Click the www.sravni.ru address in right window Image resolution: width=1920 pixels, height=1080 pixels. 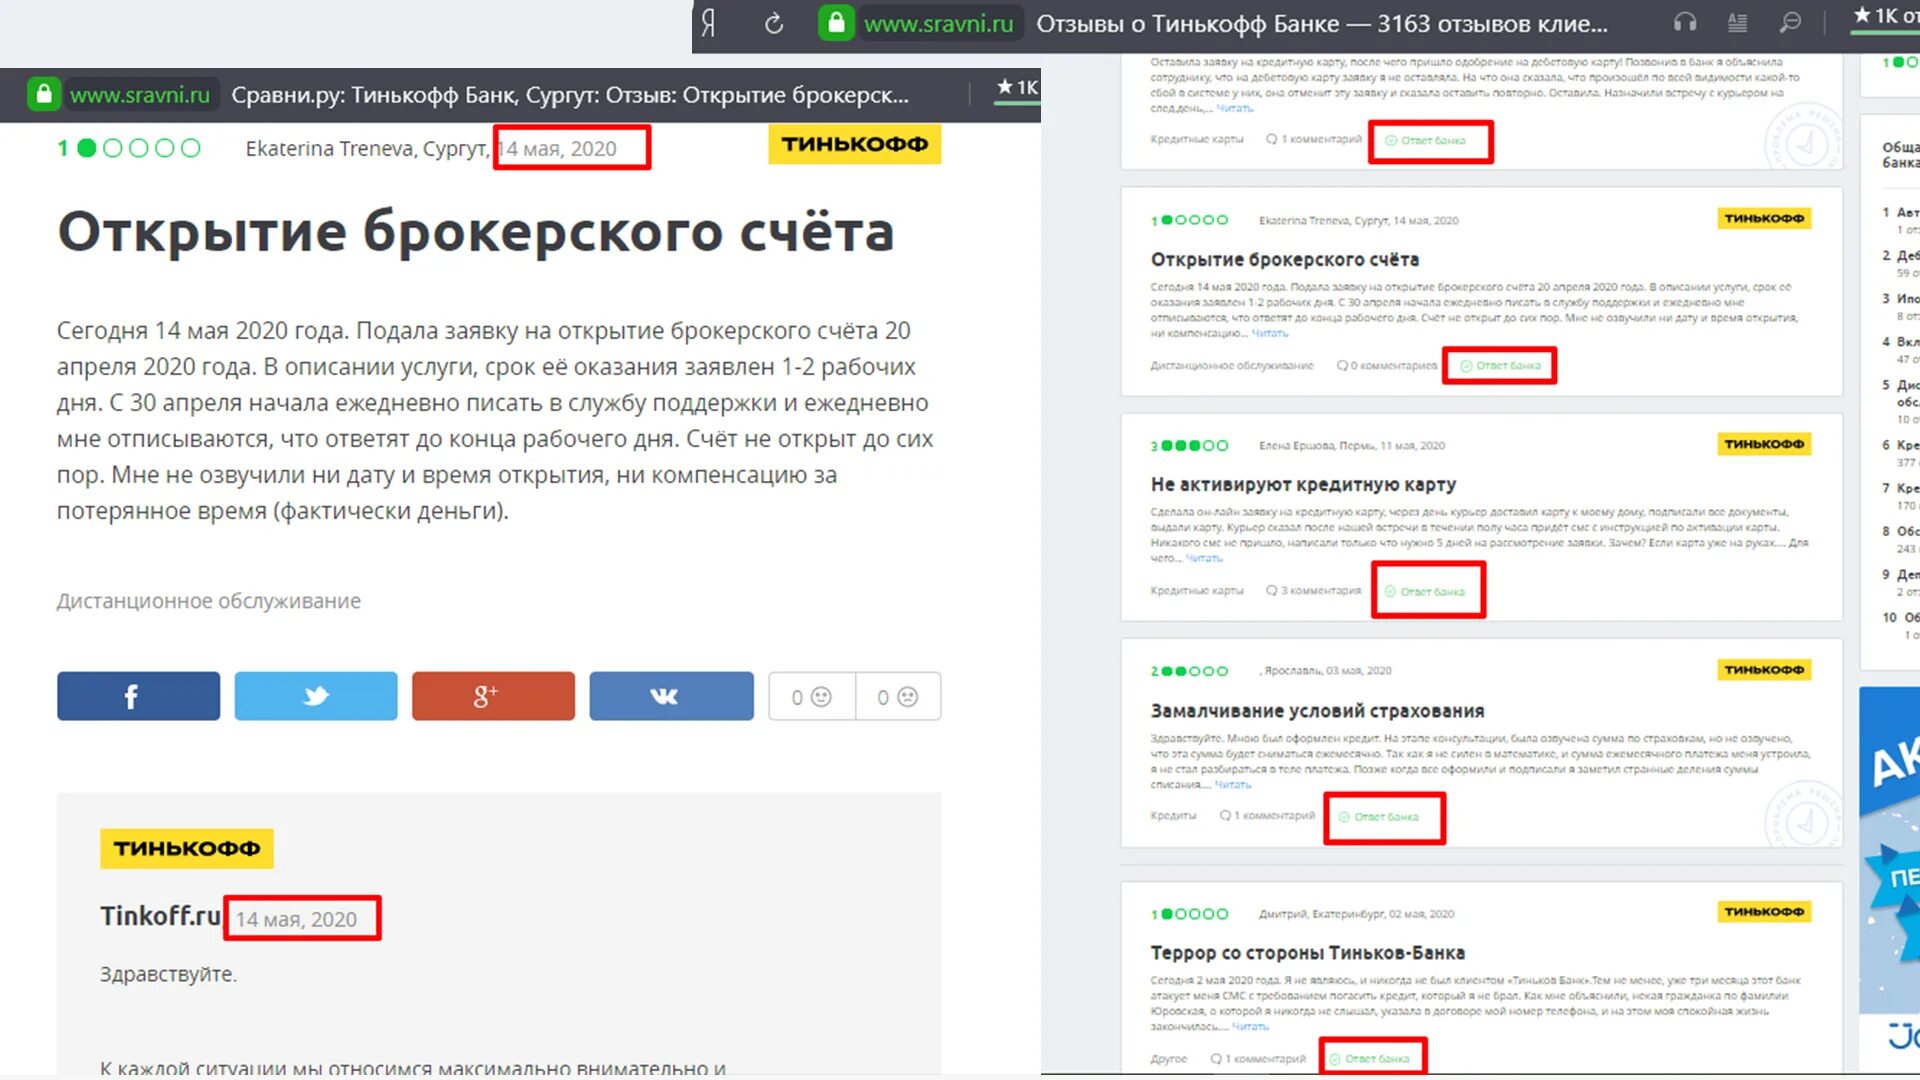click(938, 23)
